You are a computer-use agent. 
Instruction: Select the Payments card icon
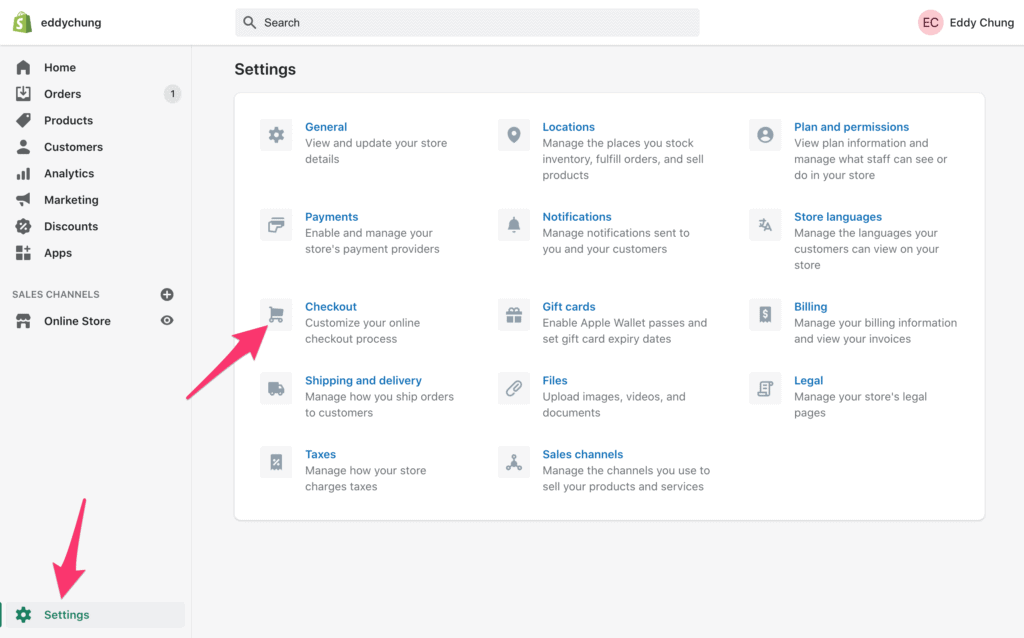click(x=276, y=224)
